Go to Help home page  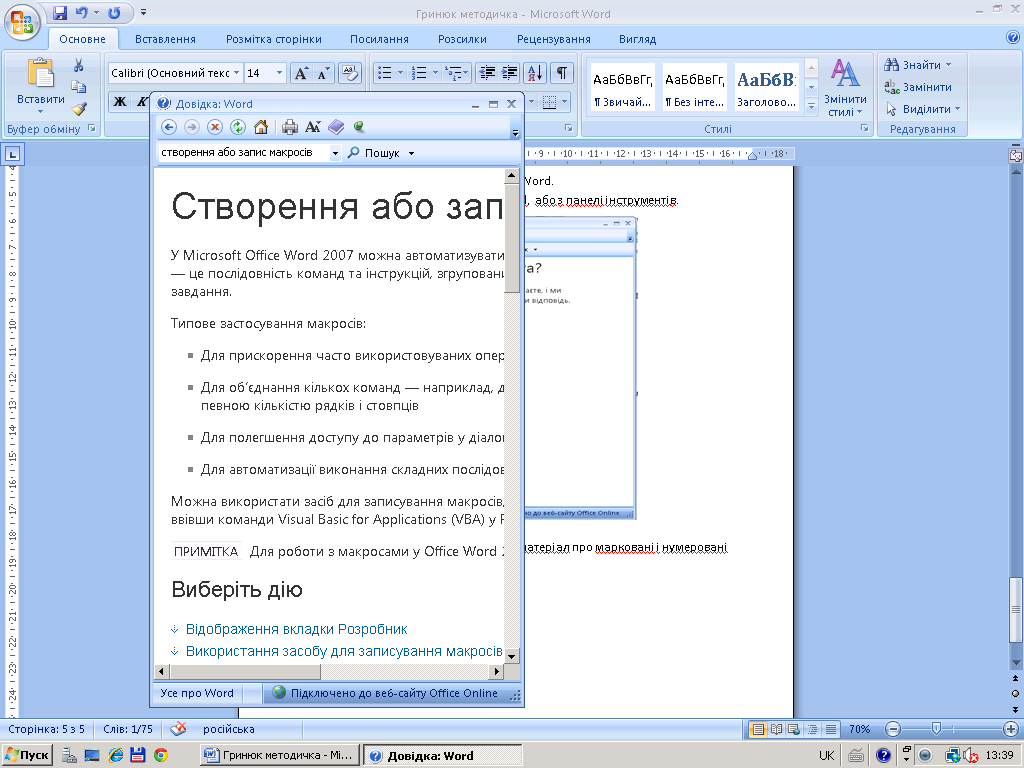[261, 127]
